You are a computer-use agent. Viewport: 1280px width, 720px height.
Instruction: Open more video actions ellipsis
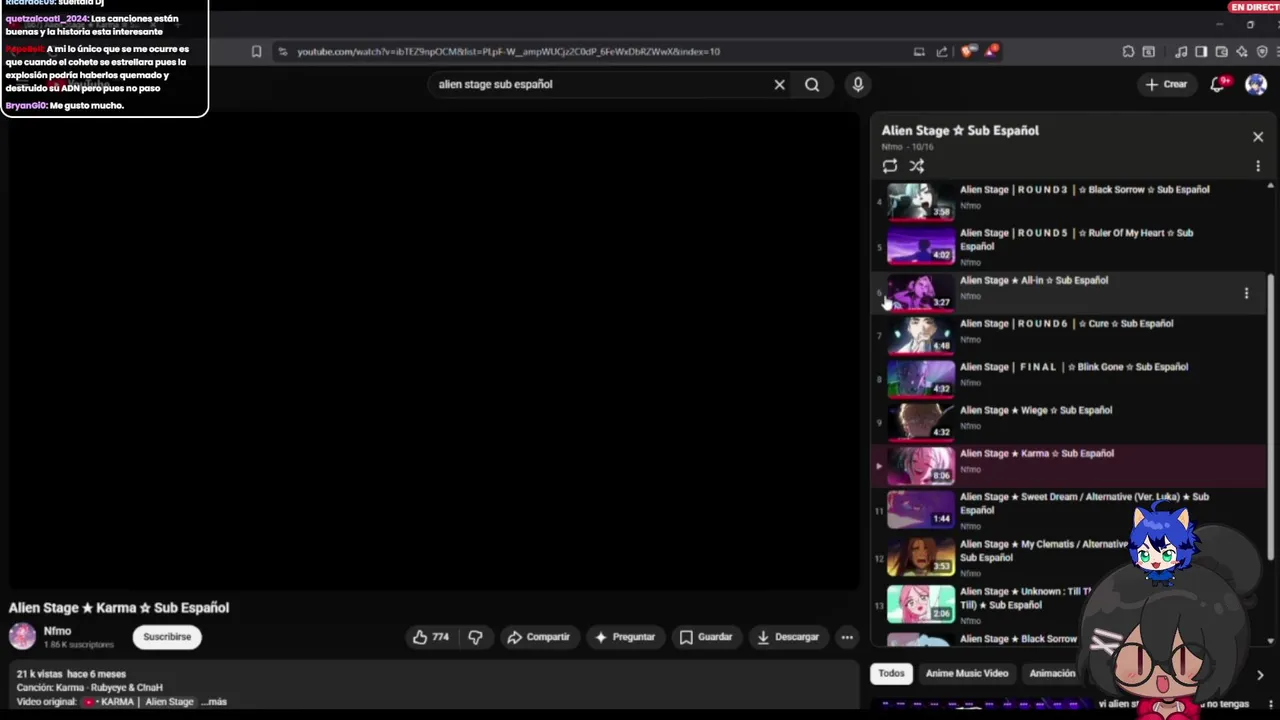(847, 637)
